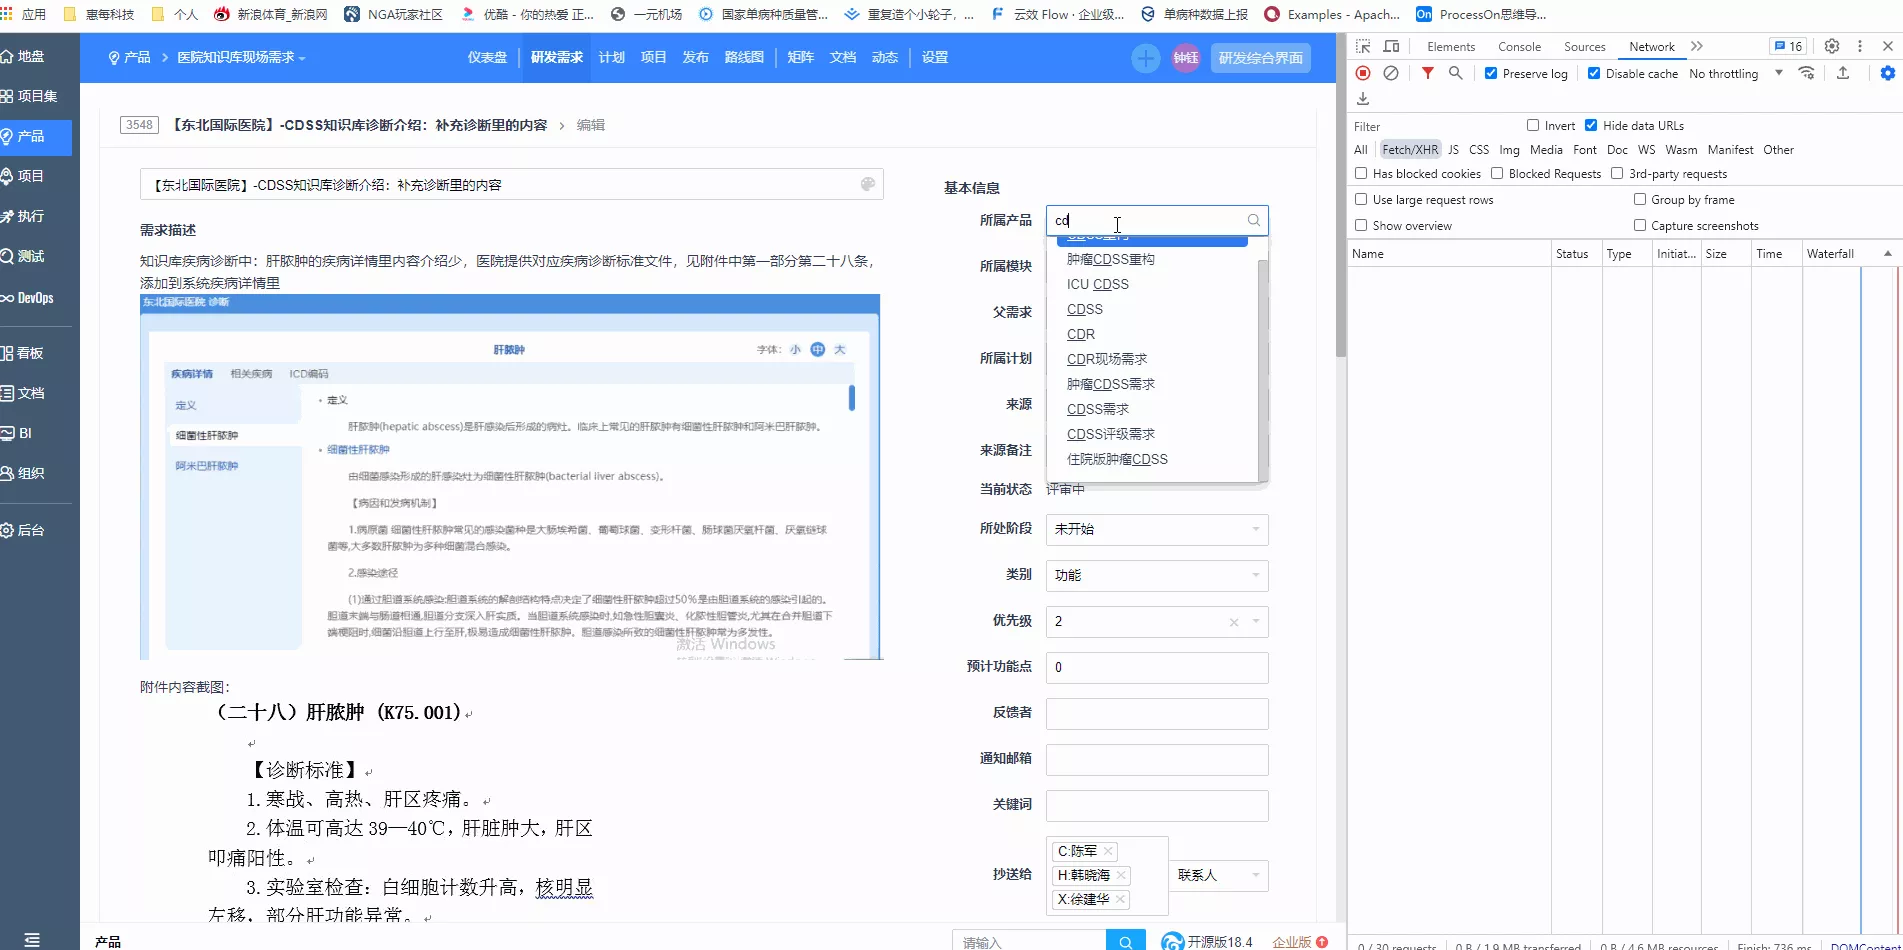Select the inspect element picker icon
This screenshot has width=1903, height=950.
click(x=1363, y=46)
